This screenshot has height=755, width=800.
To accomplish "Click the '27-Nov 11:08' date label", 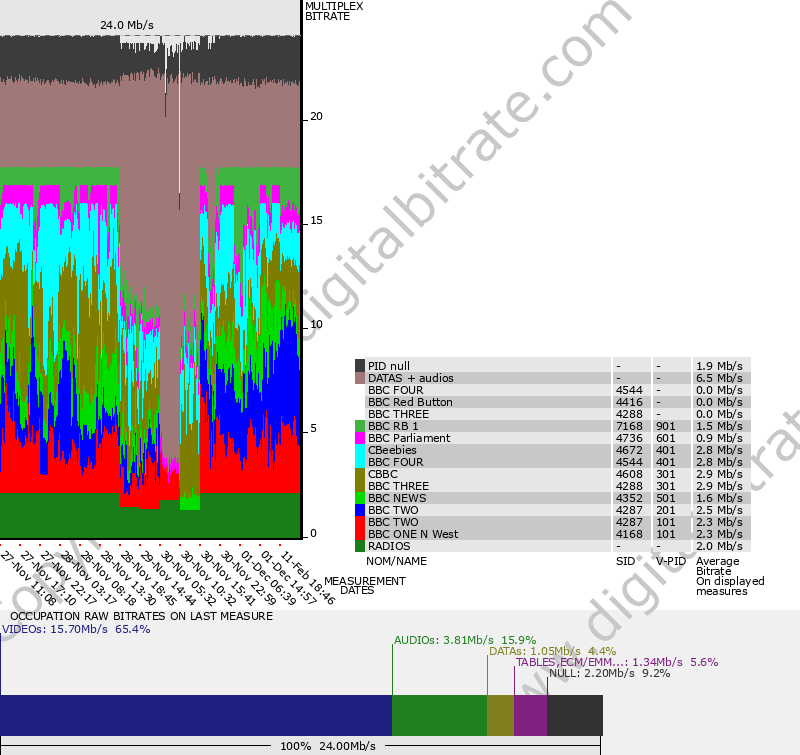I will point(29,578).
